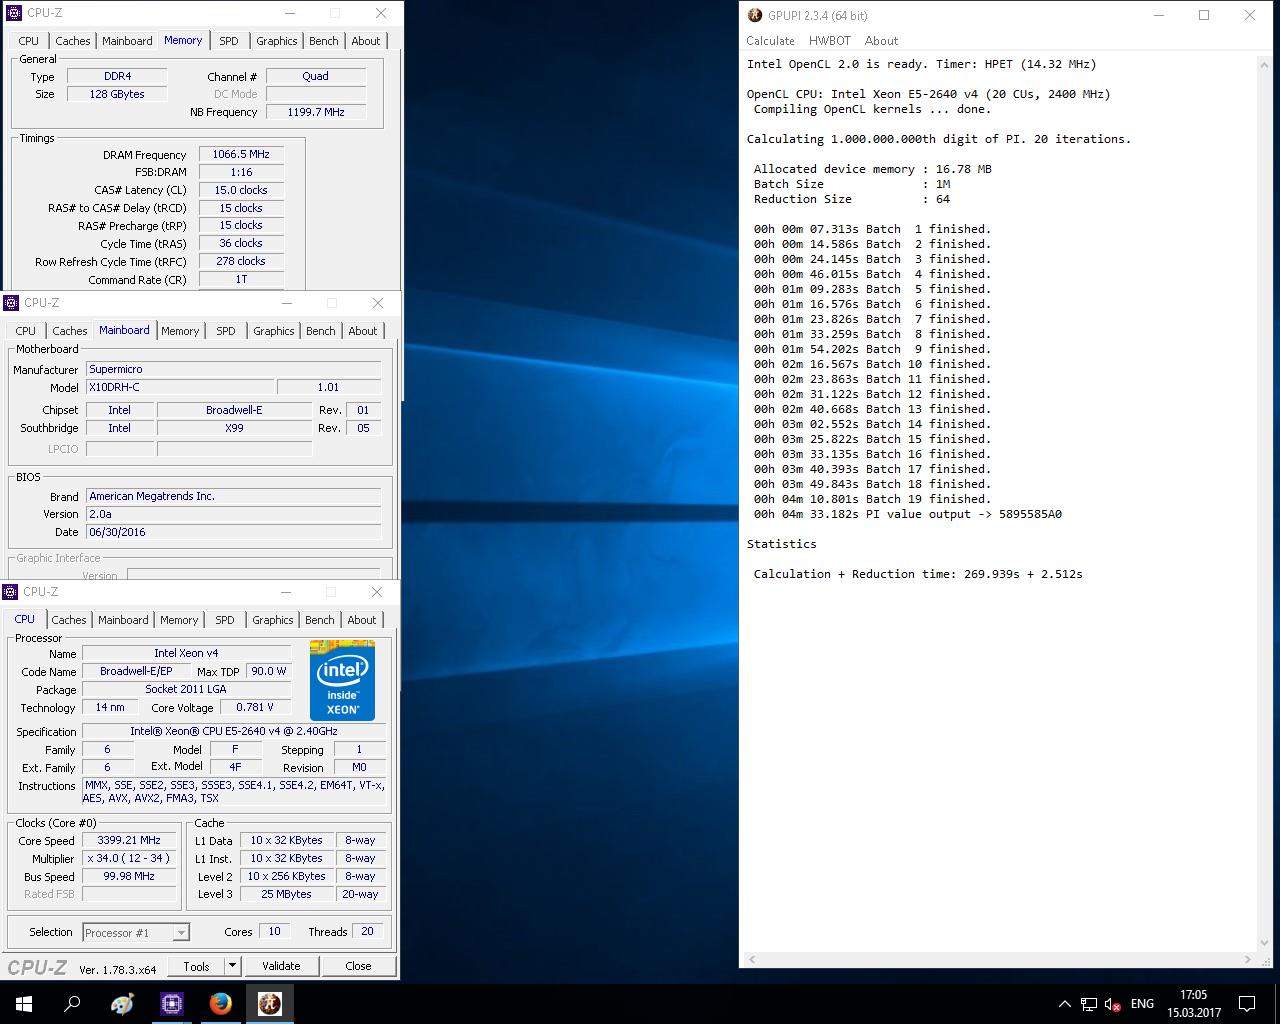Click the 90.0 W Max TDP value
This screenshot has height=1024, width=1280.
[x=268, y=671]
